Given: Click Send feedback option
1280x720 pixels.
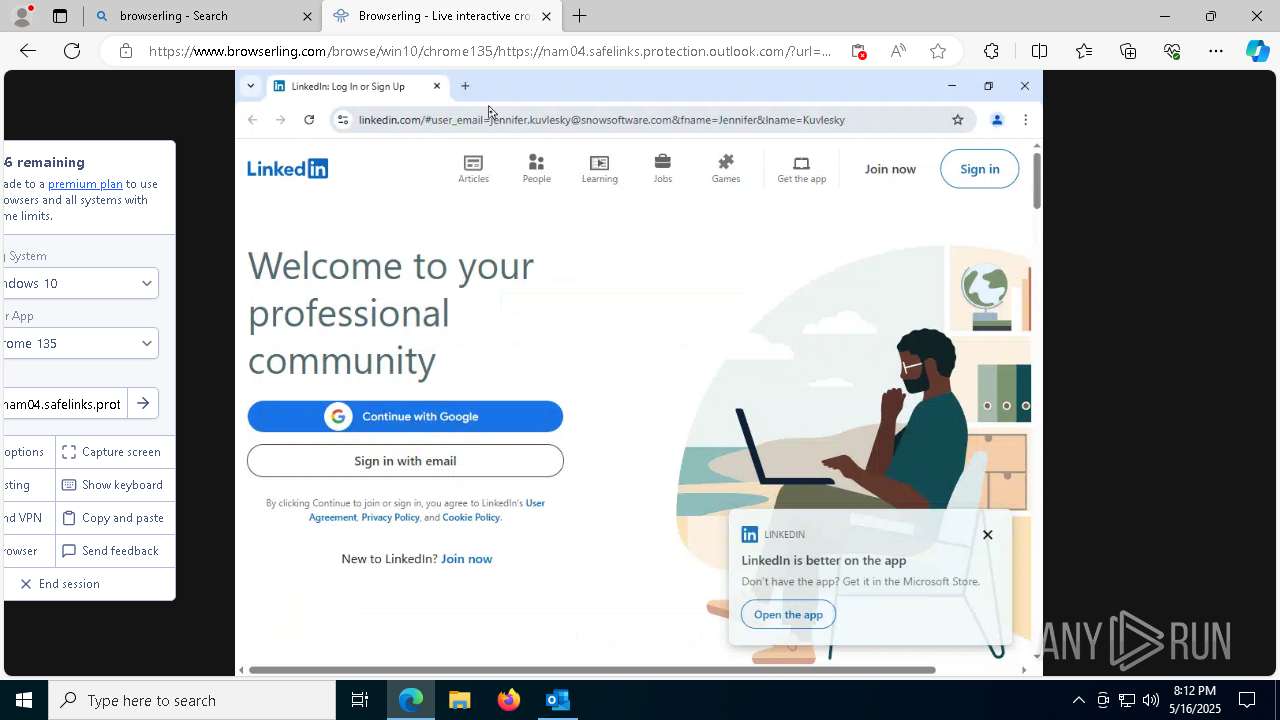Looking at the screenshot, I should (x=110, y=551).
